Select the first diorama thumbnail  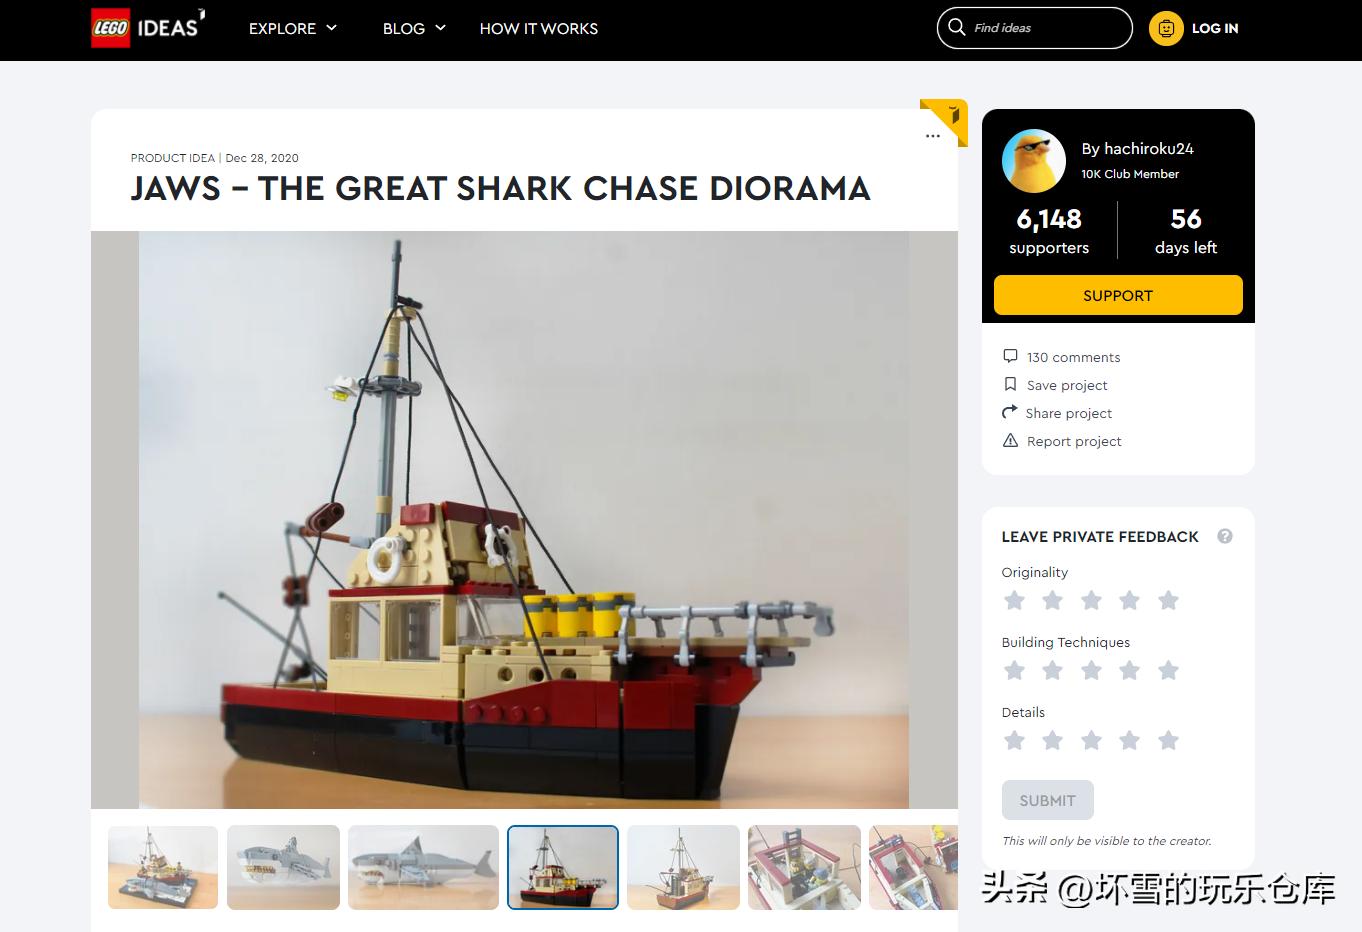(x=163, y=867)
